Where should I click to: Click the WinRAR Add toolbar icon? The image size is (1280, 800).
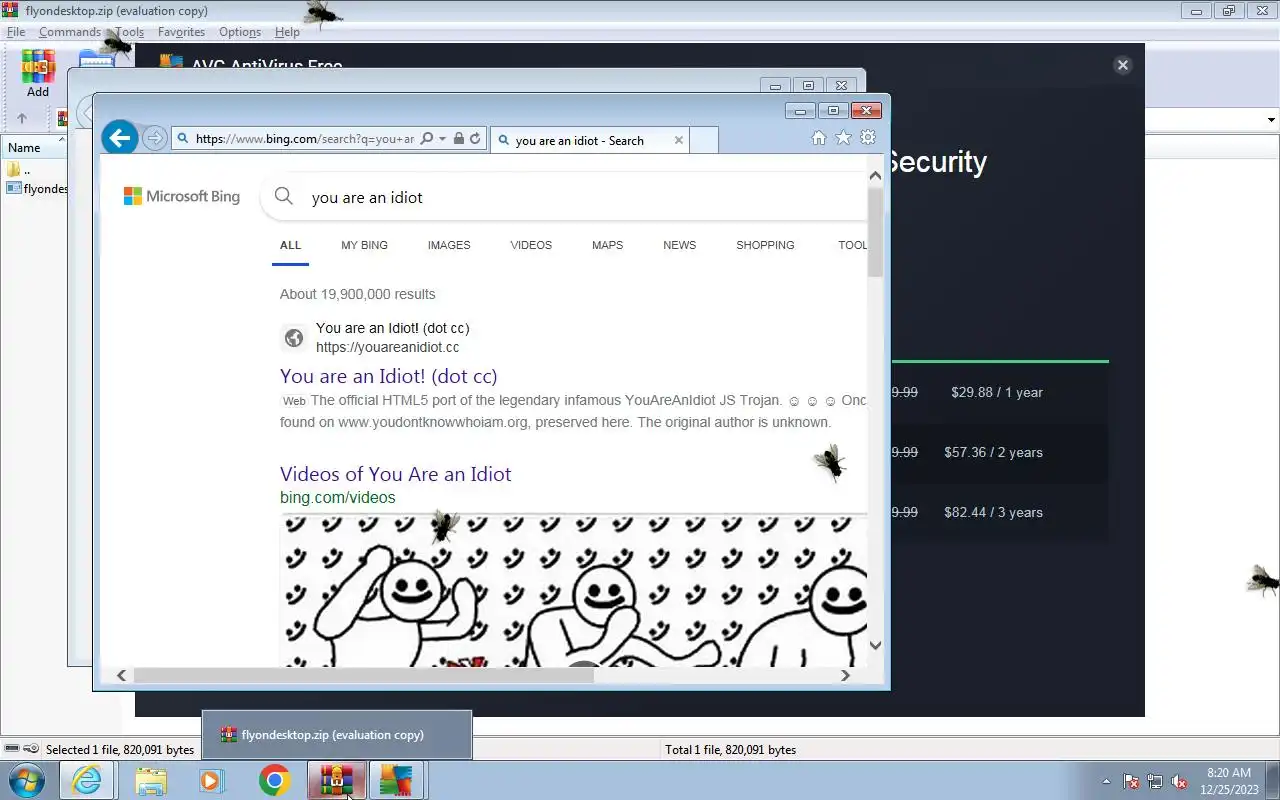pyautogui.click(x=38, y=73)
